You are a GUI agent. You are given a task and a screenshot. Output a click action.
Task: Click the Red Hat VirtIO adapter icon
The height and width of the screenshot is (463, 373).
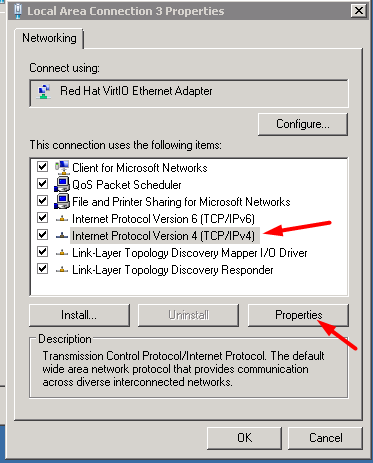point(44,92)
